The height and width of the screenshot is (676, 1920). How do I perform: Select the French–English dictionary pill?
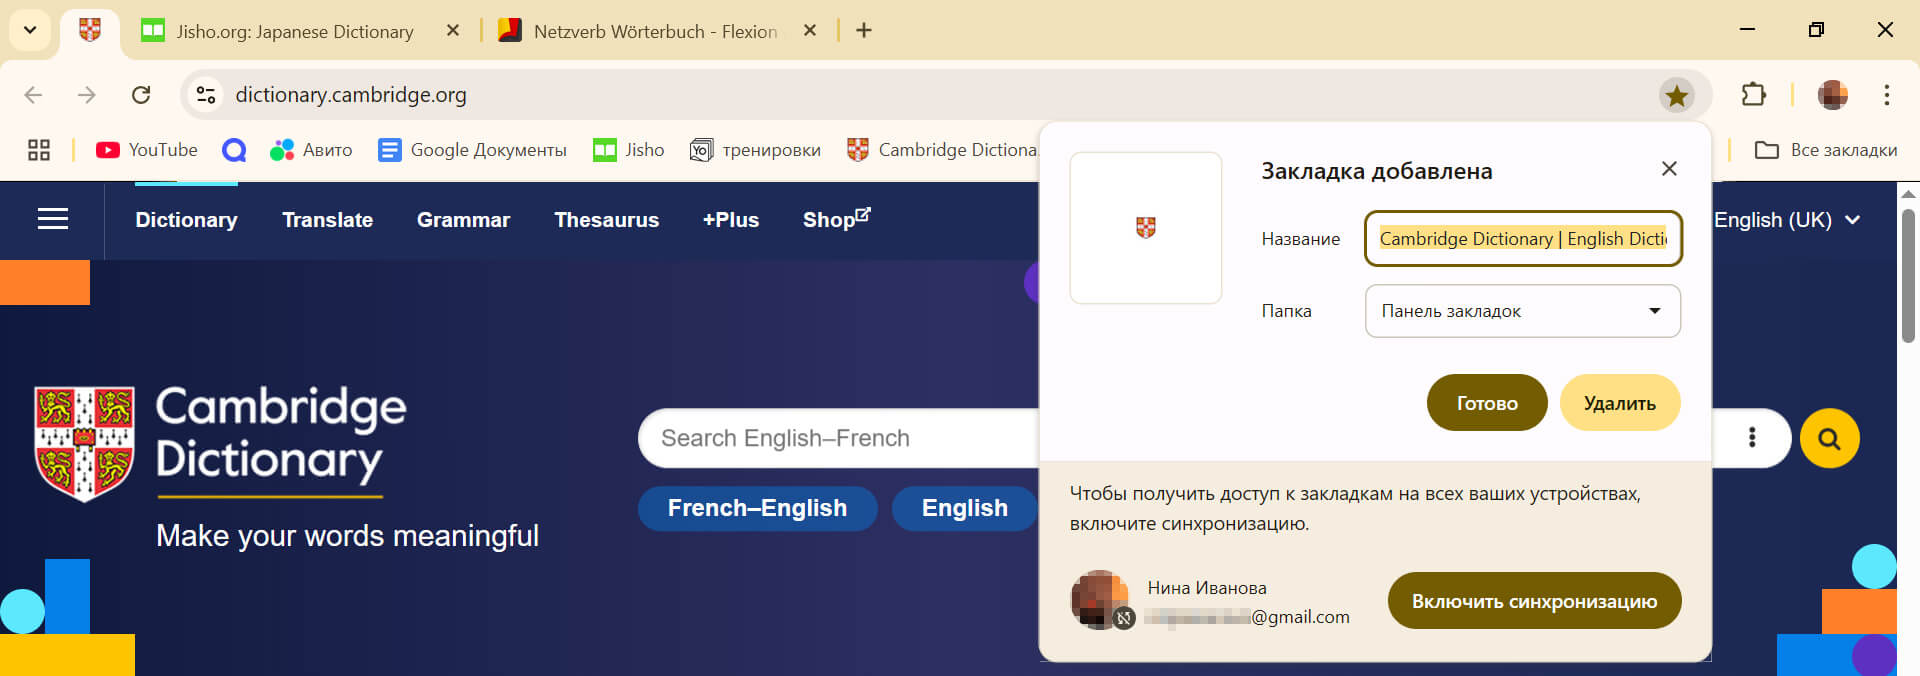click(757, 508)
